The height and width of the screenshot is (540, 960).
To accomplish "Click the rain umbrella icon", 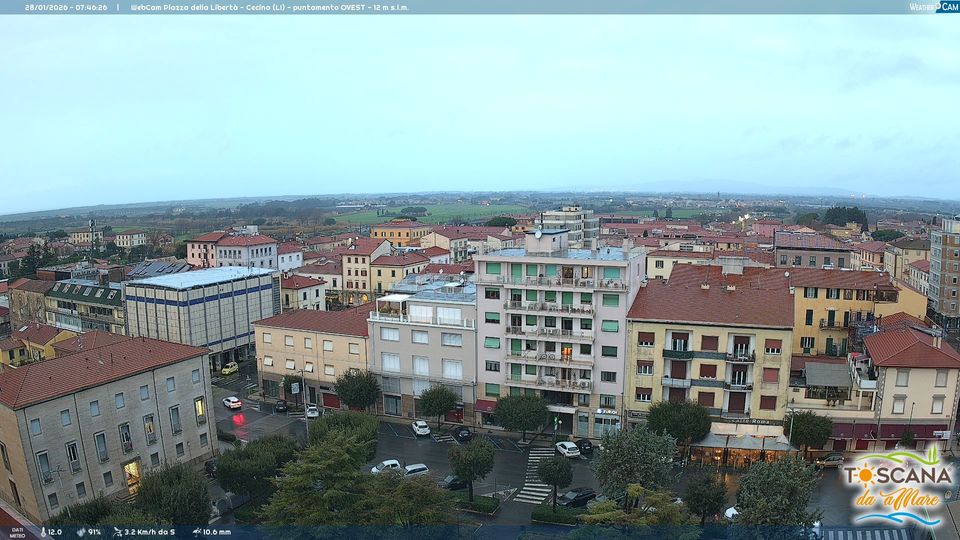I will click(197, 532).
